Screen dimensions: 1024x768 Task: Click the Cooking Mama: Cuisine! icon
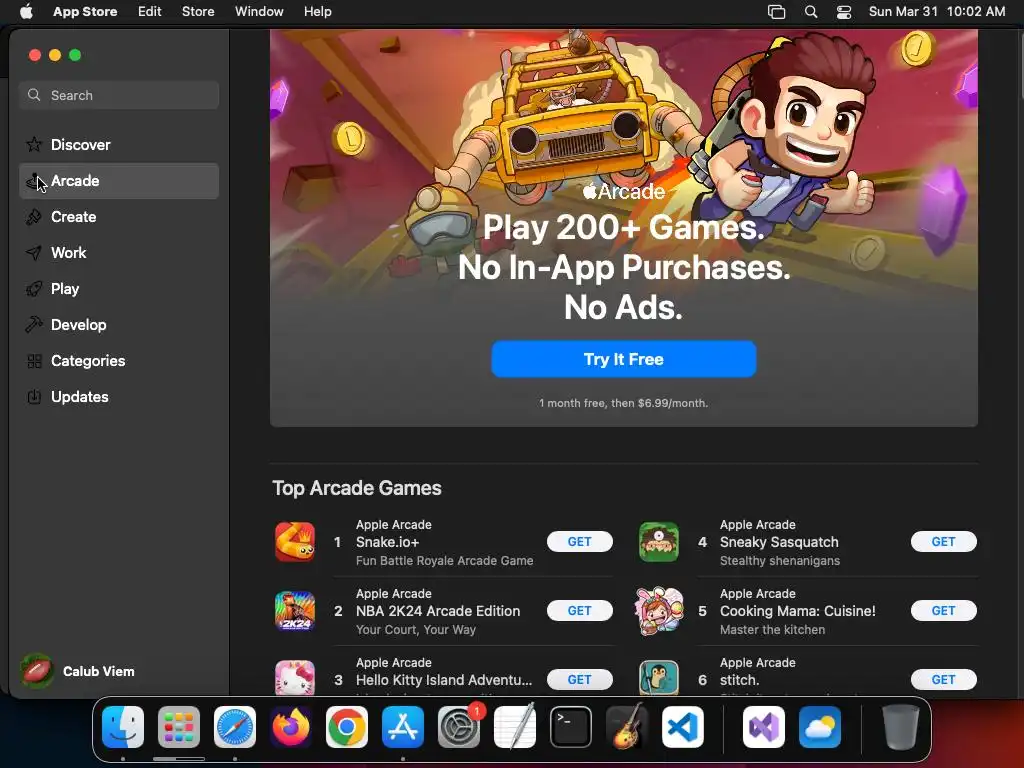[x=659, y=611]
